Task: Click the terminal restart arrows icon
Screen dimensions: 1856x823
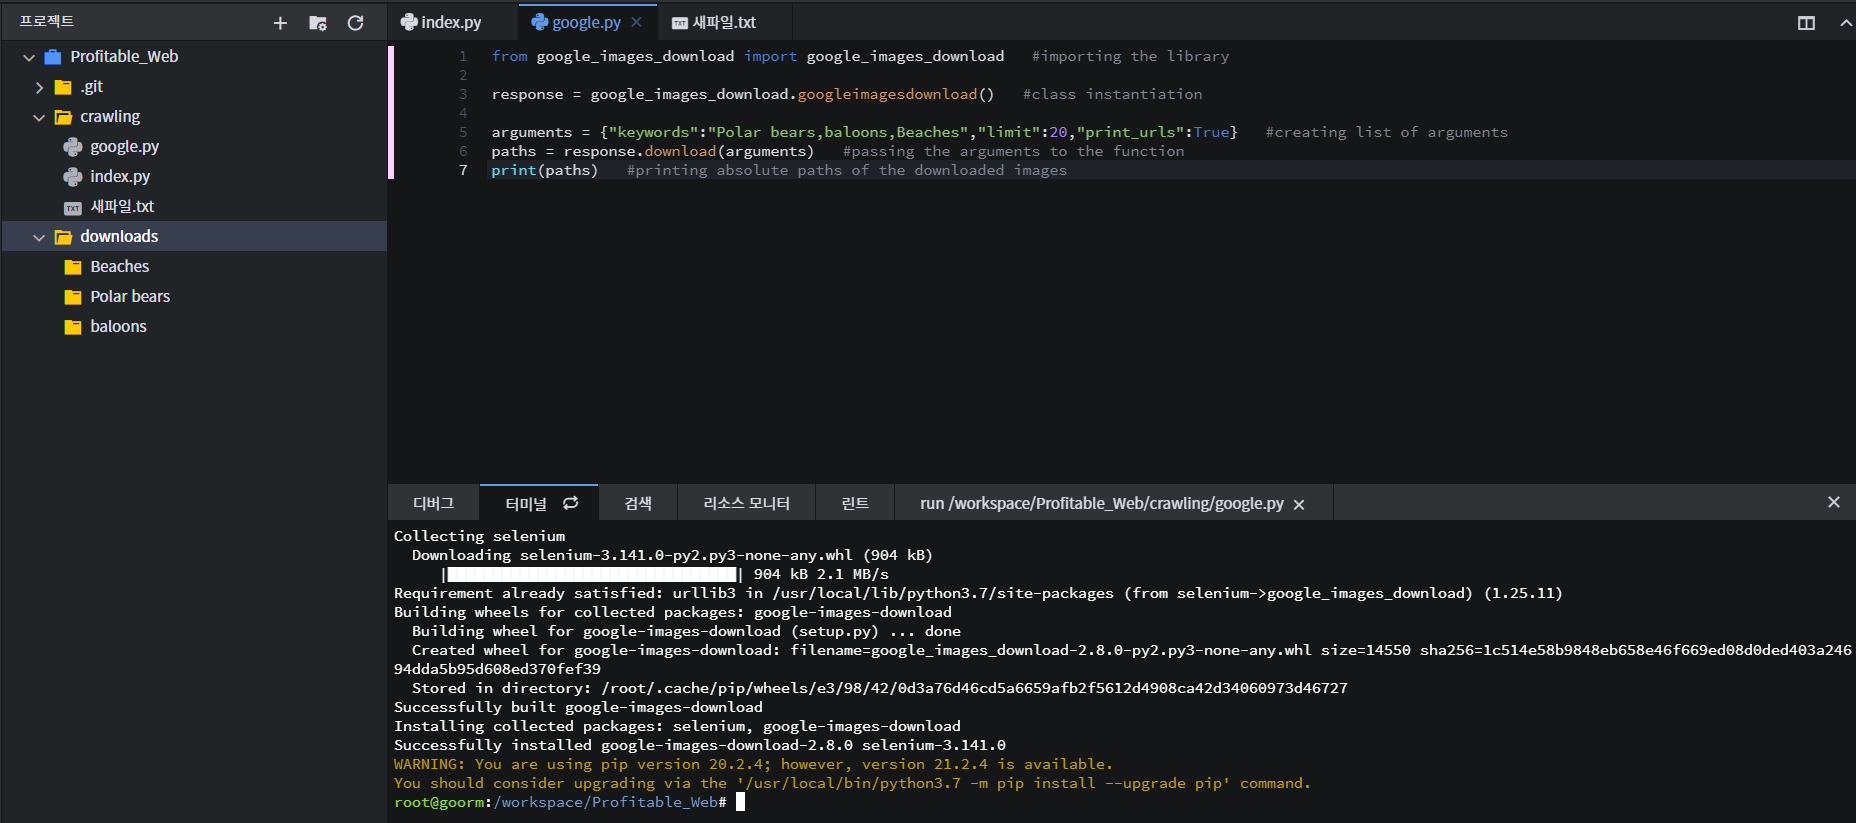Action: 571,503
